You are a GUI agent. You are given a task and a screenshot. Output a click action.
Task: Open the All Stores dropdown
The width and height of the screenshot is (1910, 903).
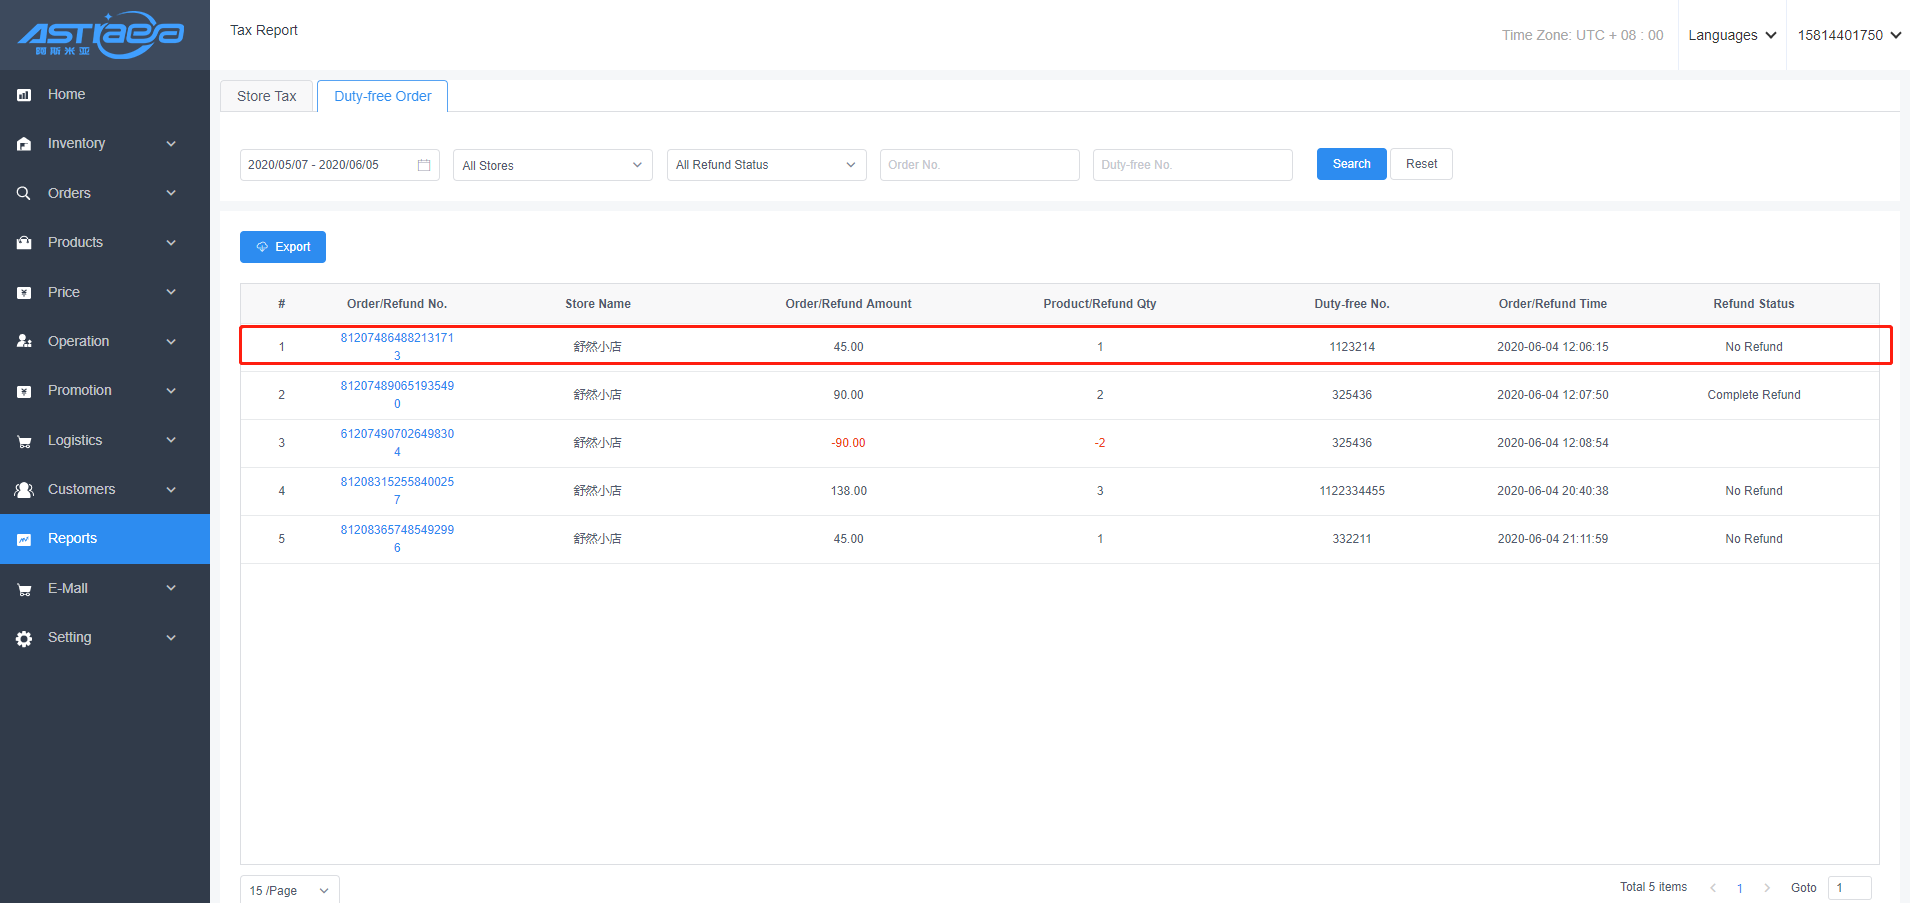(x=552, y=165)
